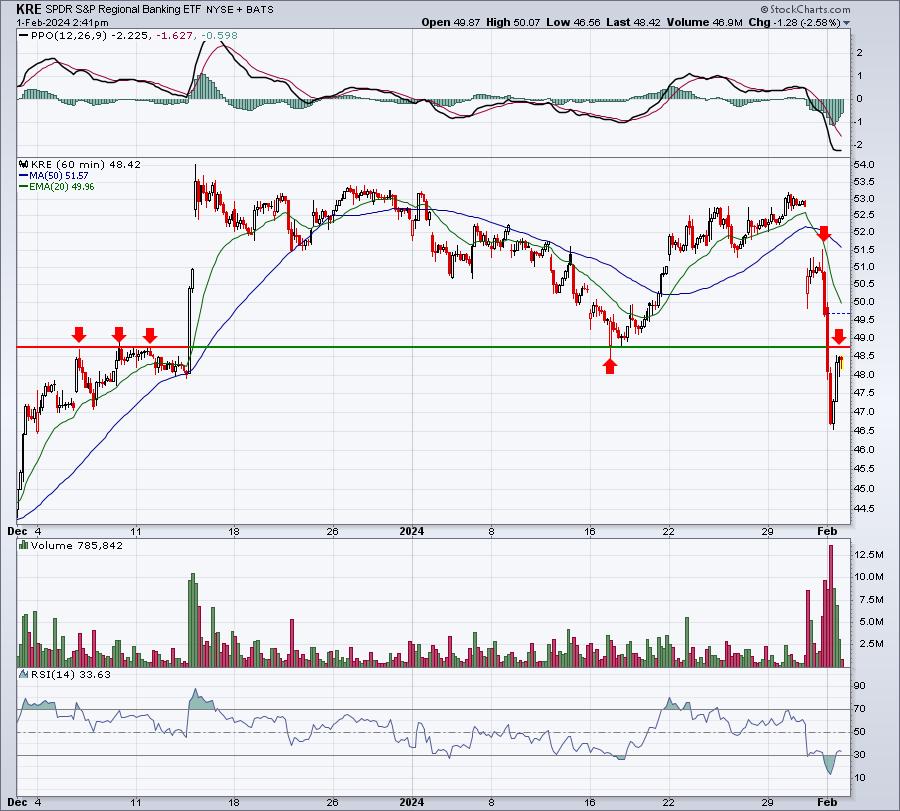
Task: Click the 2024 label on price axis
Action: click(412, 531)
